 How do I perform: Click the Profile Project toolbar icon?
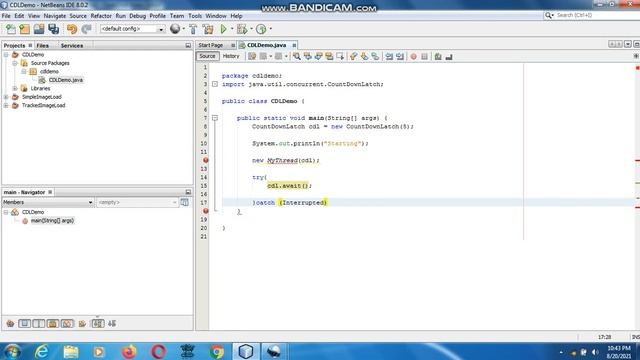click(261, 29)
